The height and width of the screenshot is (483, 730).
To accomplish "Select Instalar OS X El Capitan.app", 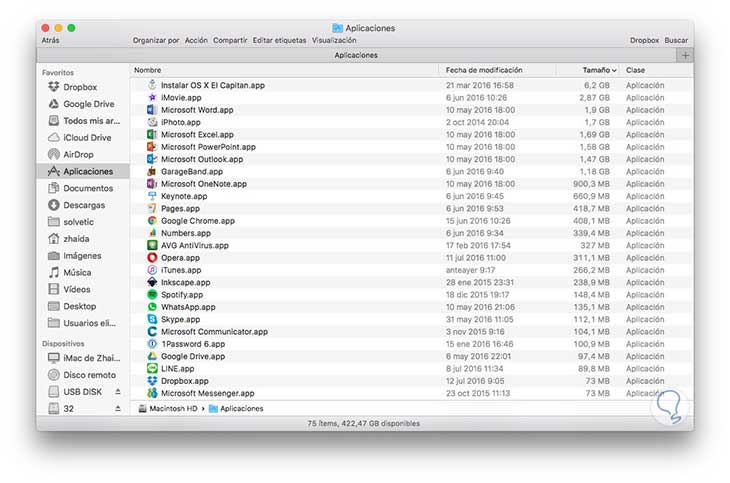I will [x=411, y=85].
